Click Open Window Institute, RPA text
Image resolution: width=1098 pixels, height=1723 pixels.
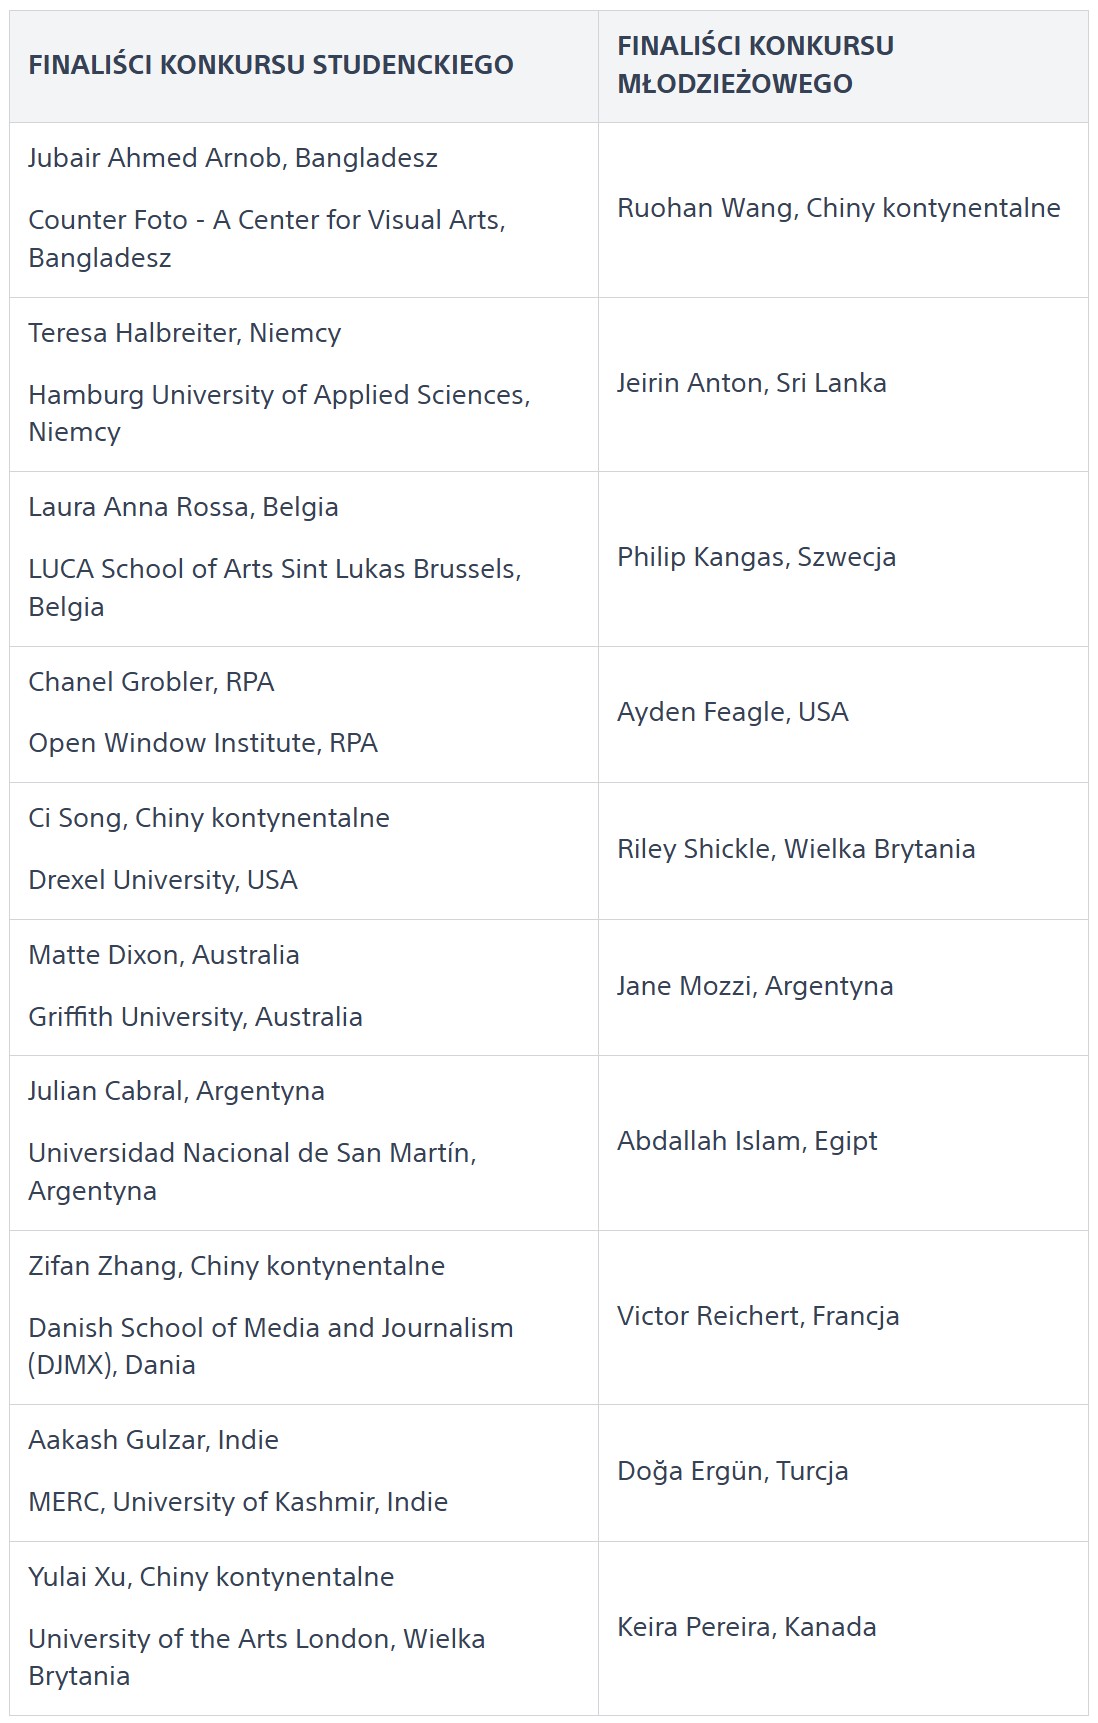[x=203, y=743]
